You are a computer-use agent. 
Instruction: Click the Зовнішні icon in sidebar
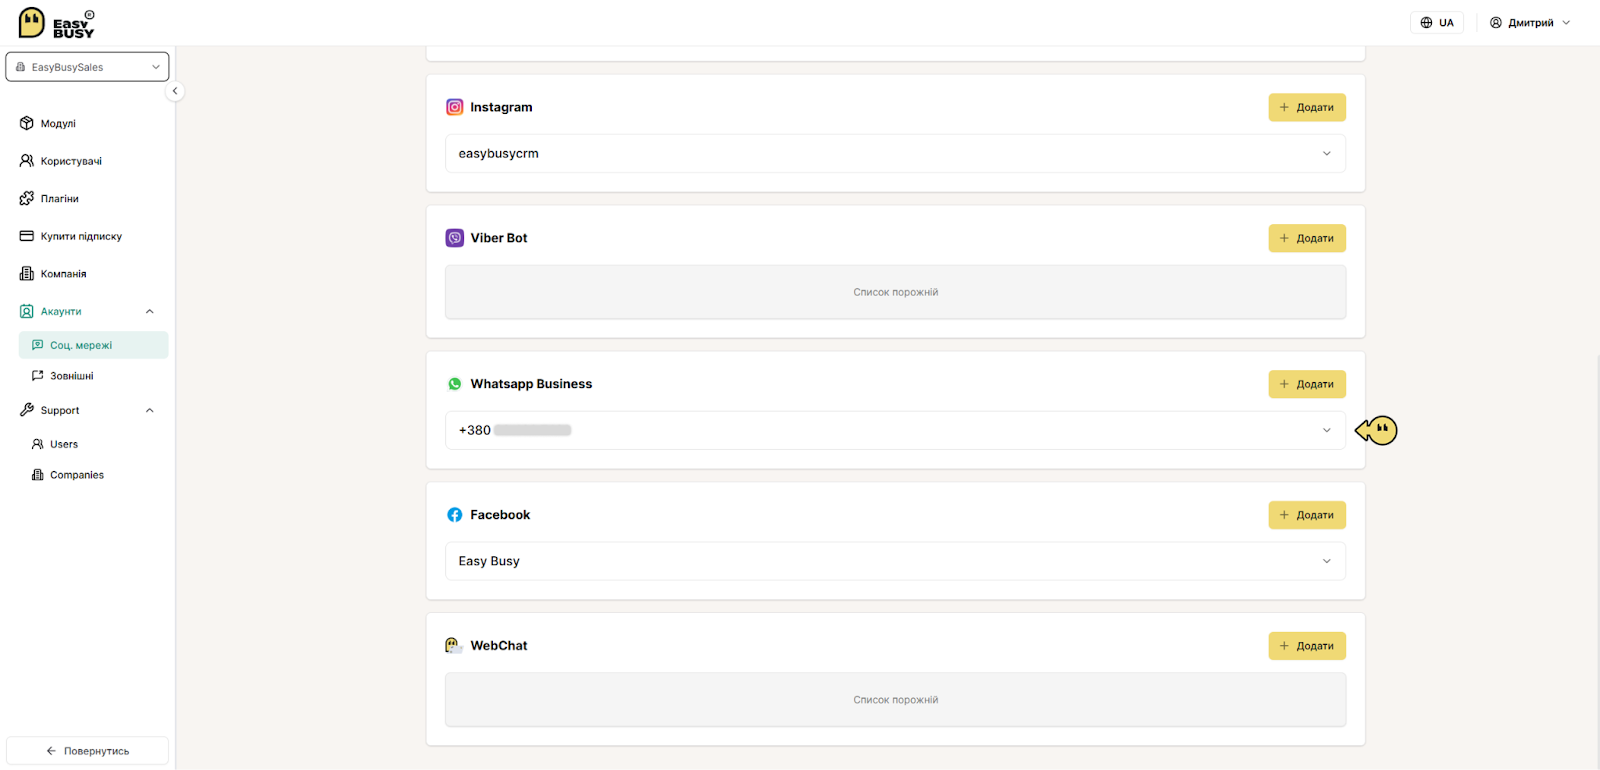(38, 376)
